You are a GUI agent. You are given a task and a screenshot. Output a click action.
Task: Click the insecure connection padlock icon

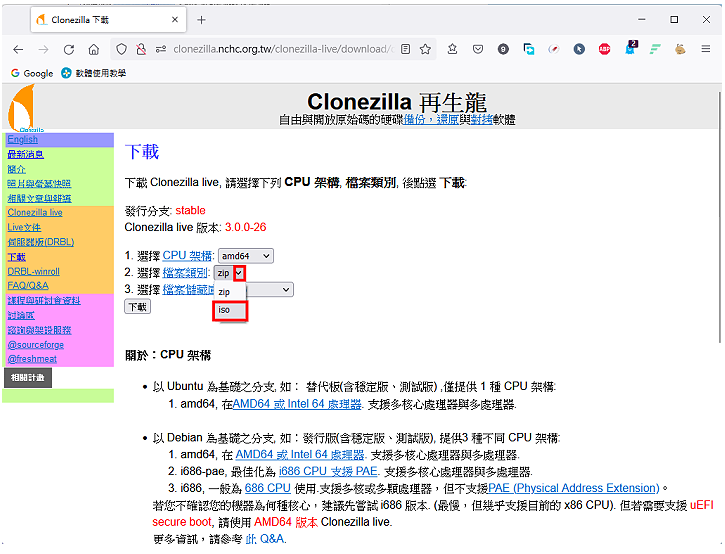point(141,49)
